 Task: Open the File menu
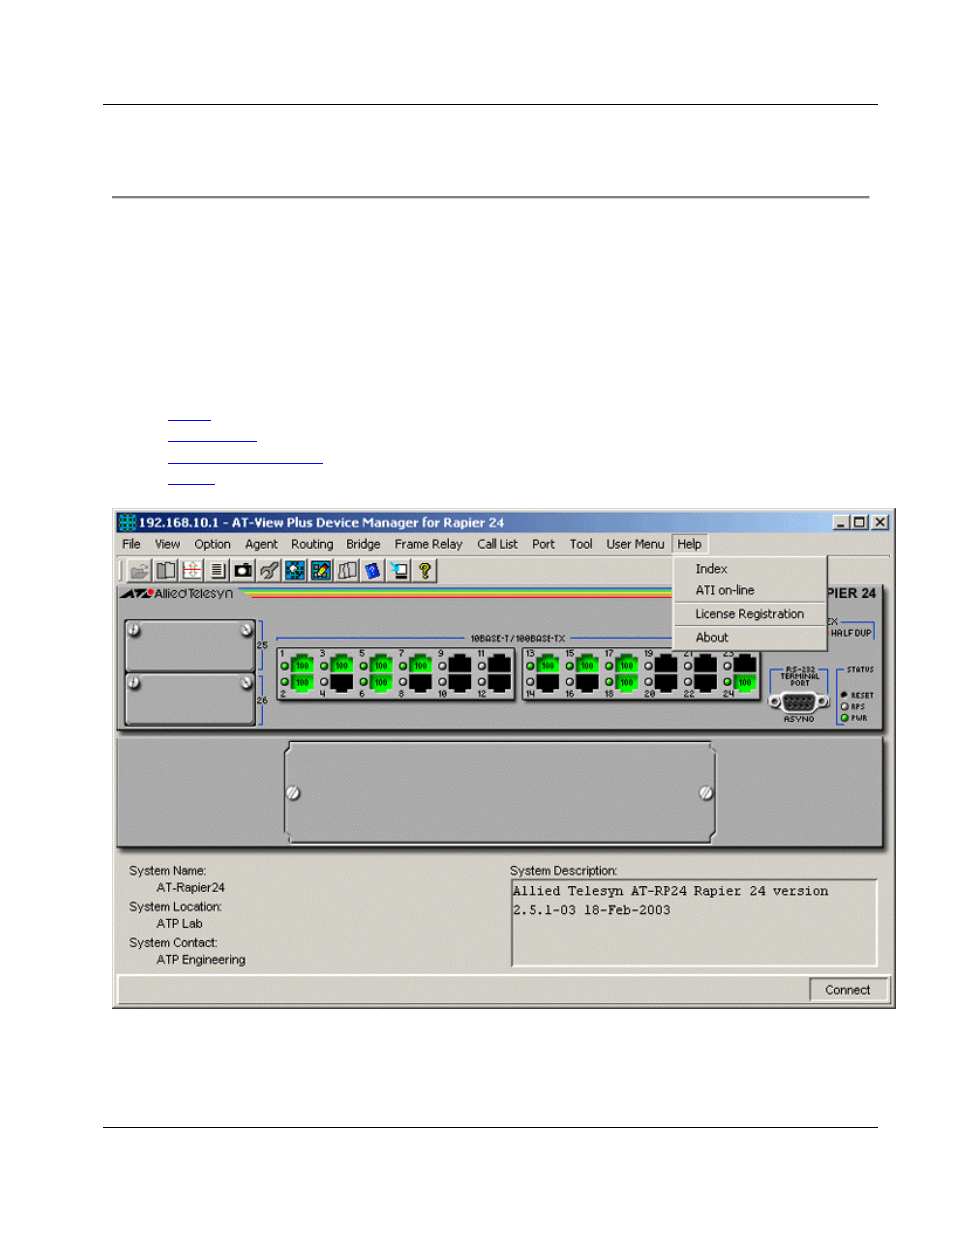click(131, 544)
